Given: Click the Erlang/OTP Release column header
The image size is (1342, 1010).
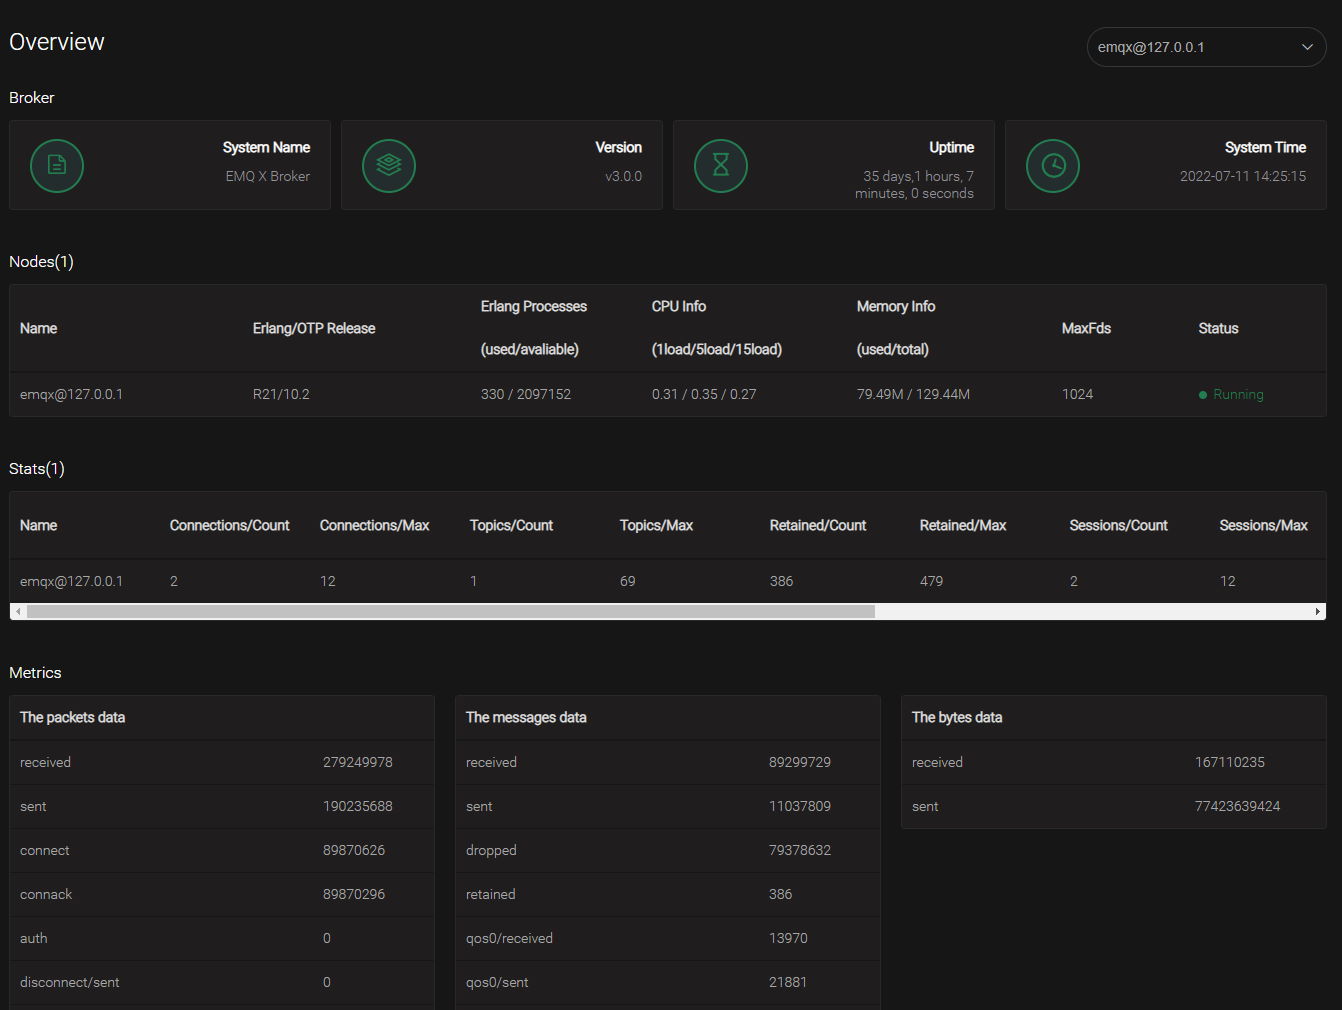Looking at the screenshot, I should (x=314, y=328).
